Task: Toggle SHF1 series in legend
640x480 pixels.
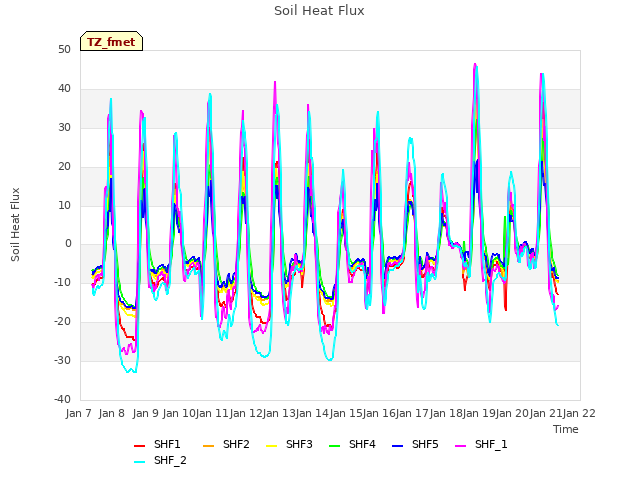Action: (x=157, y=444)
